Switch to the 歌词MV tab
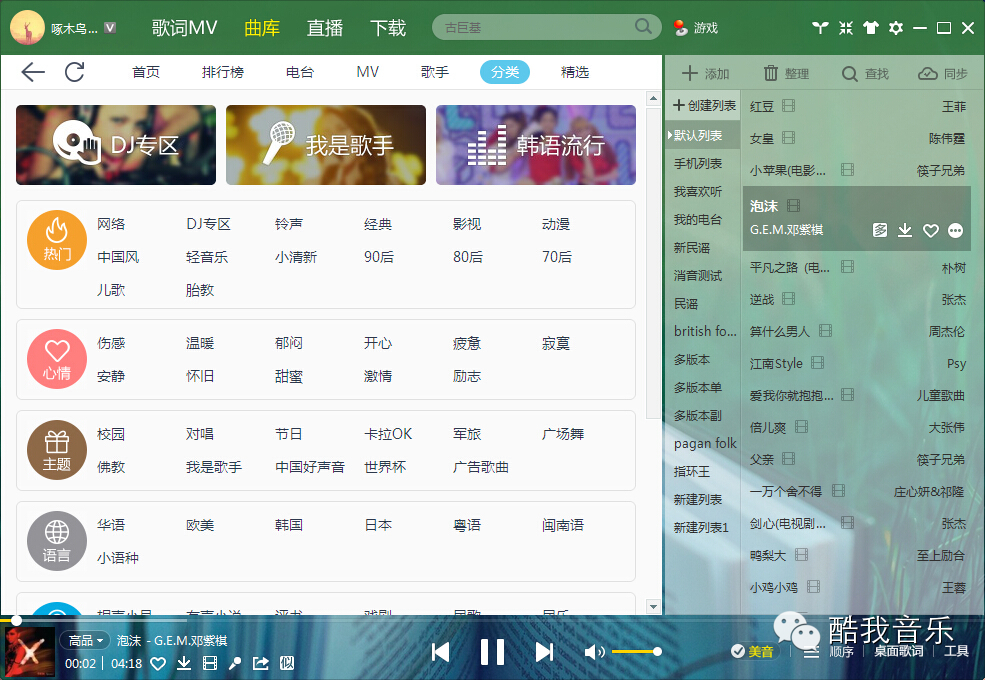Screen dimensions: 985x680 (x=184, y=28)
